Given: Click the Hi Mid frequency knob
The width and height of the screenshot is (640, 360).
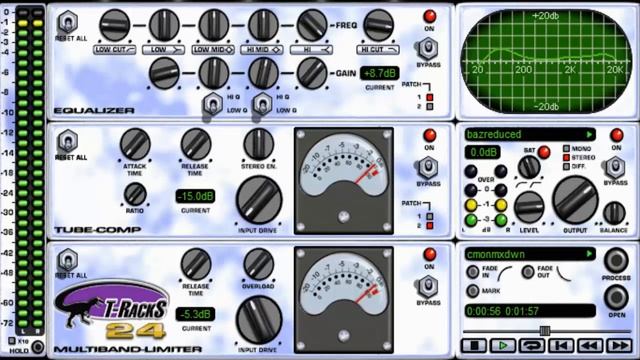Looking at the screenshot, I should tap(263, 25).
